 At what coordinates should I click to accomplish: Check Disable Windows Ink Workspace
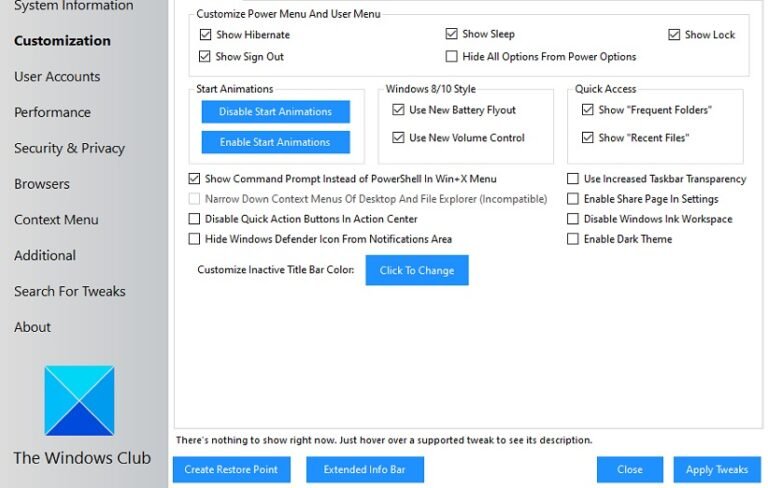573,220
